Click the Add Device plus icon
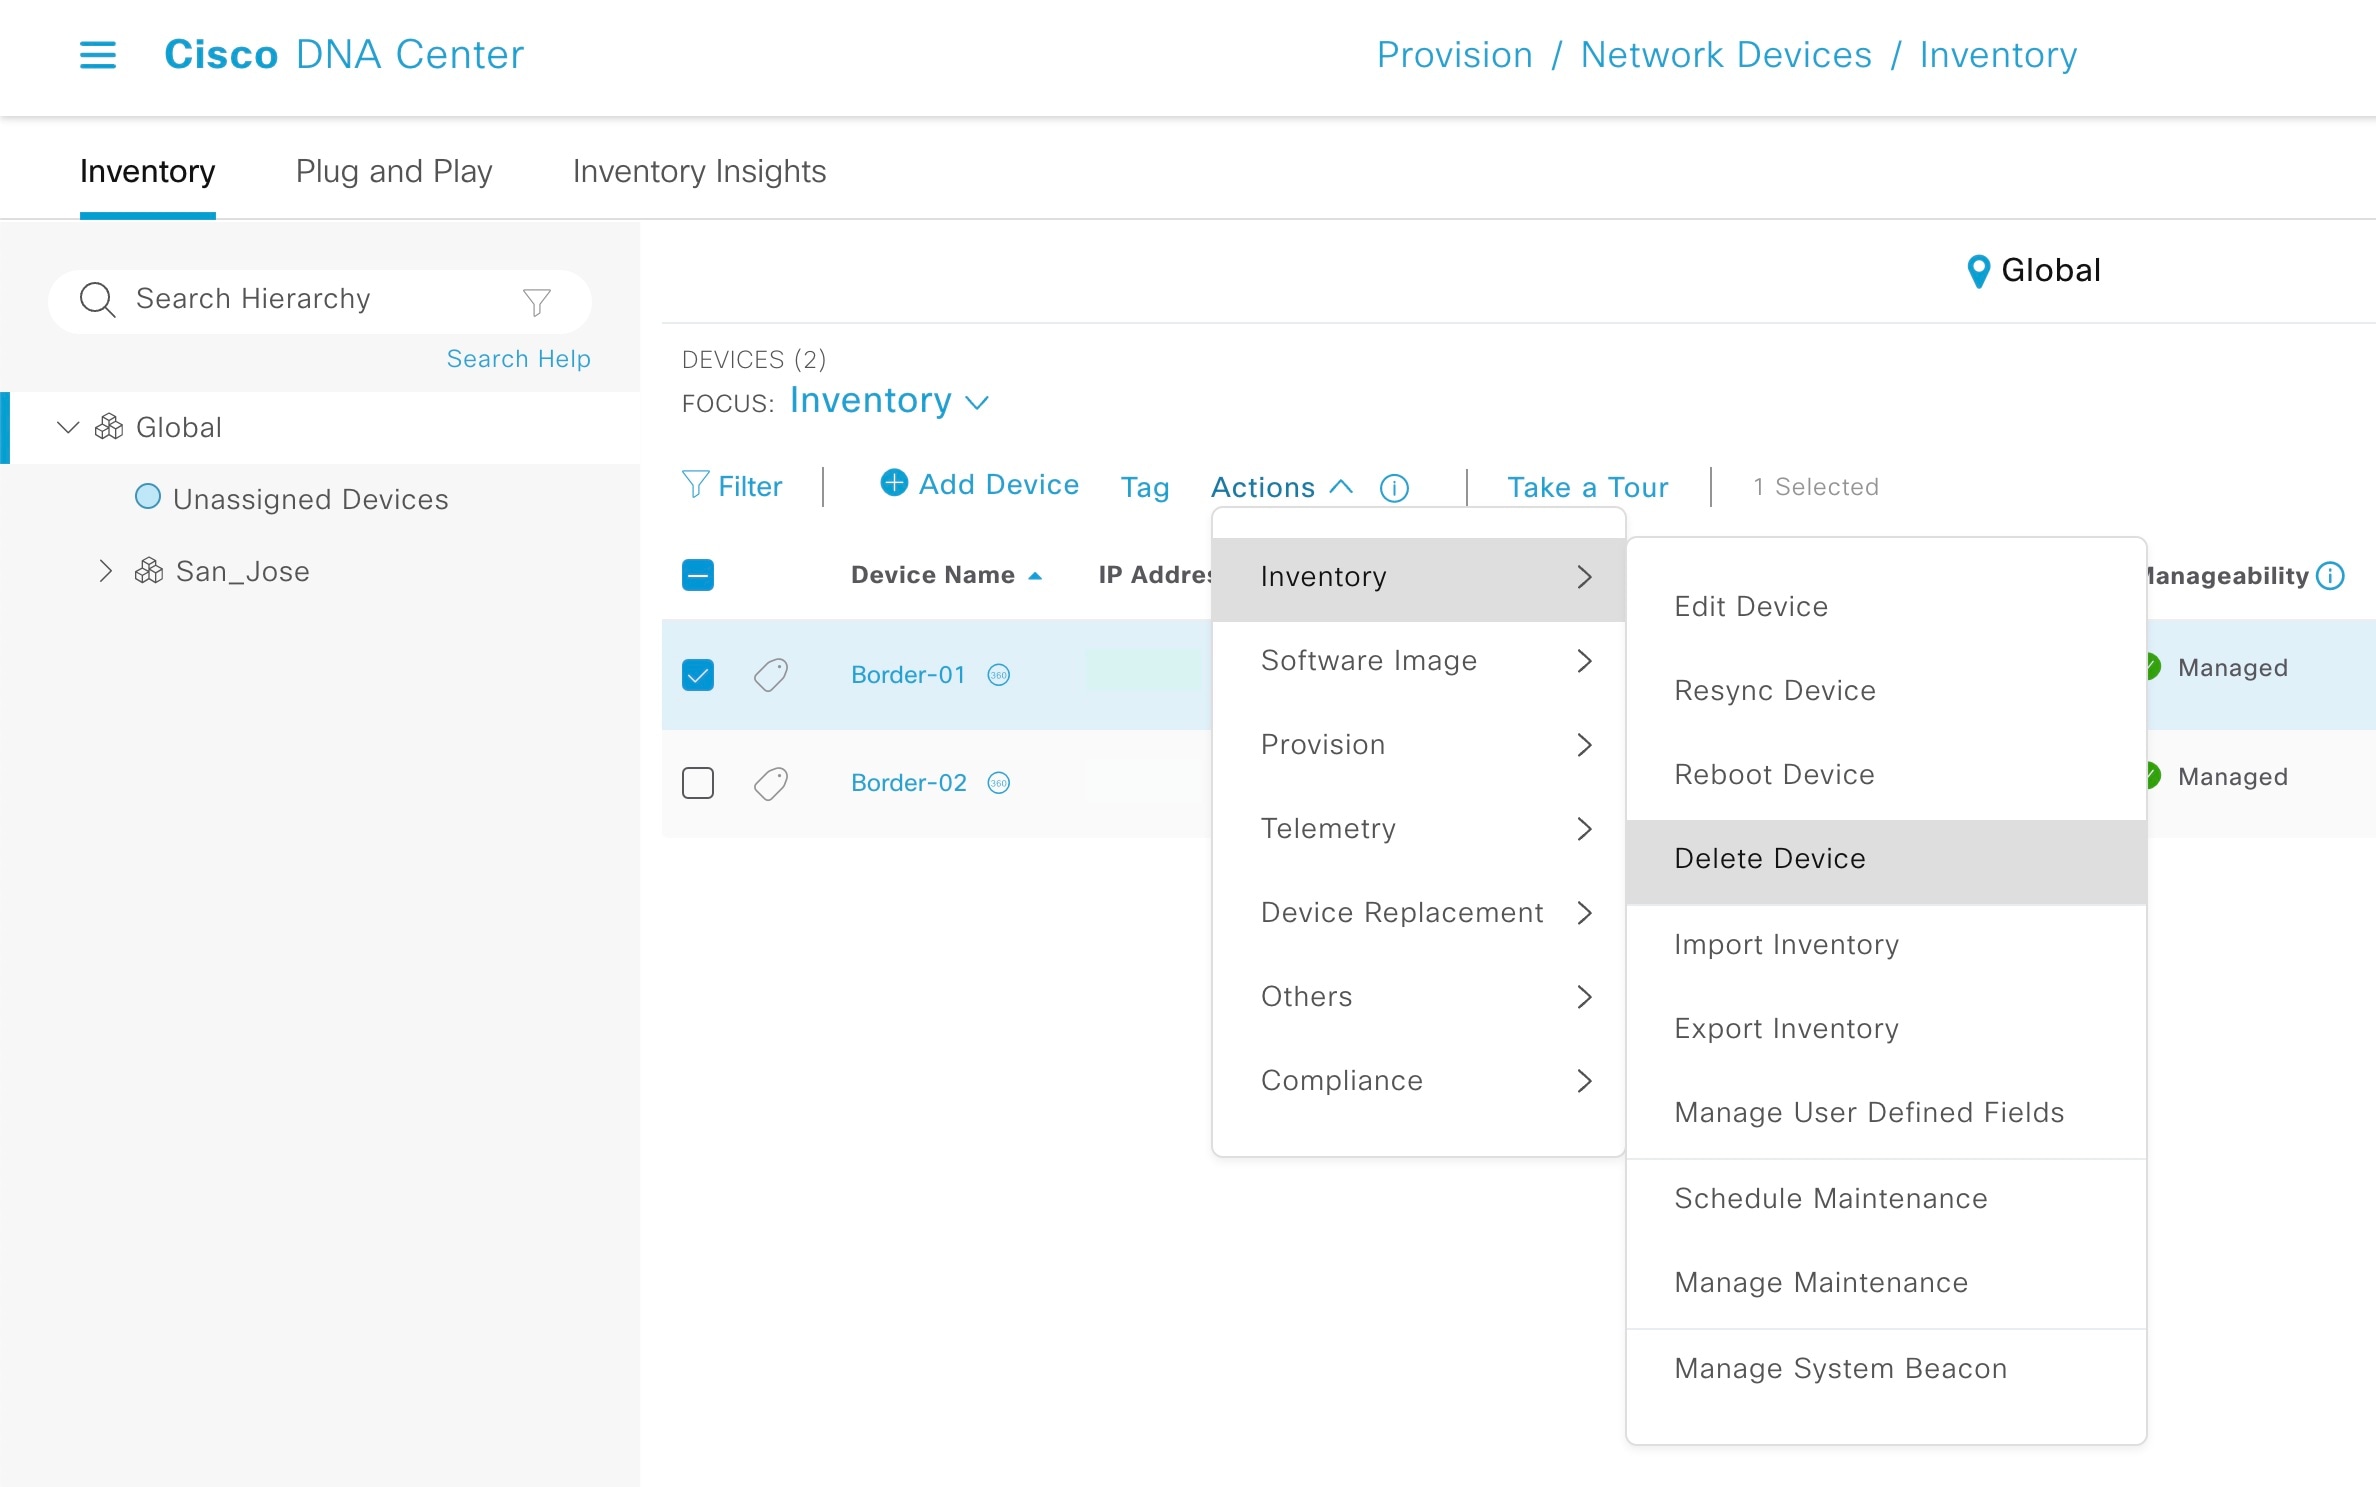The height and width of the screenshot is (1487, 2376). click(894, 483)
